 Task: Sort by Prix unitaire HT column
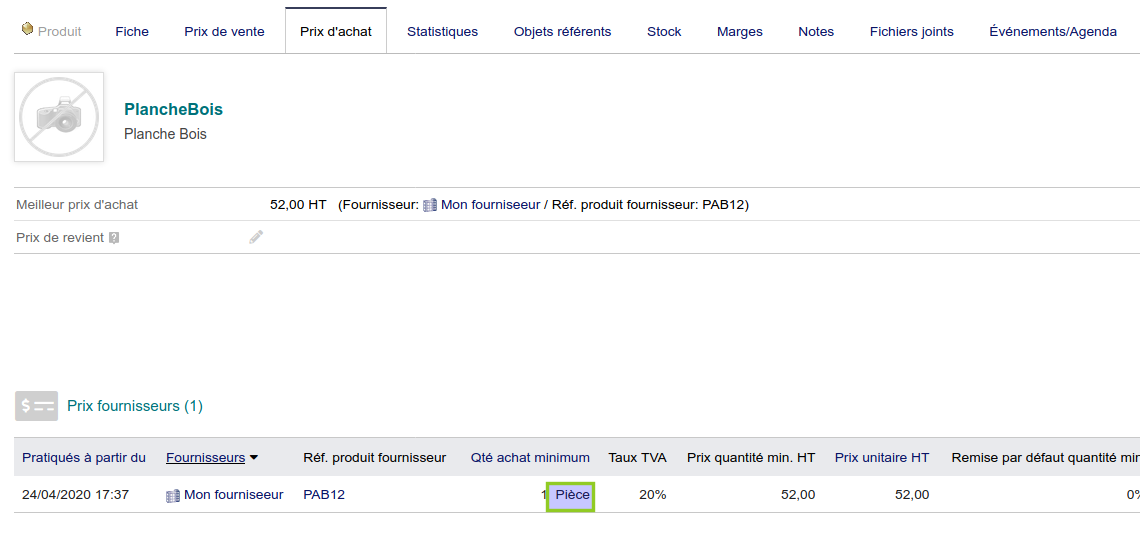point(881,458)
